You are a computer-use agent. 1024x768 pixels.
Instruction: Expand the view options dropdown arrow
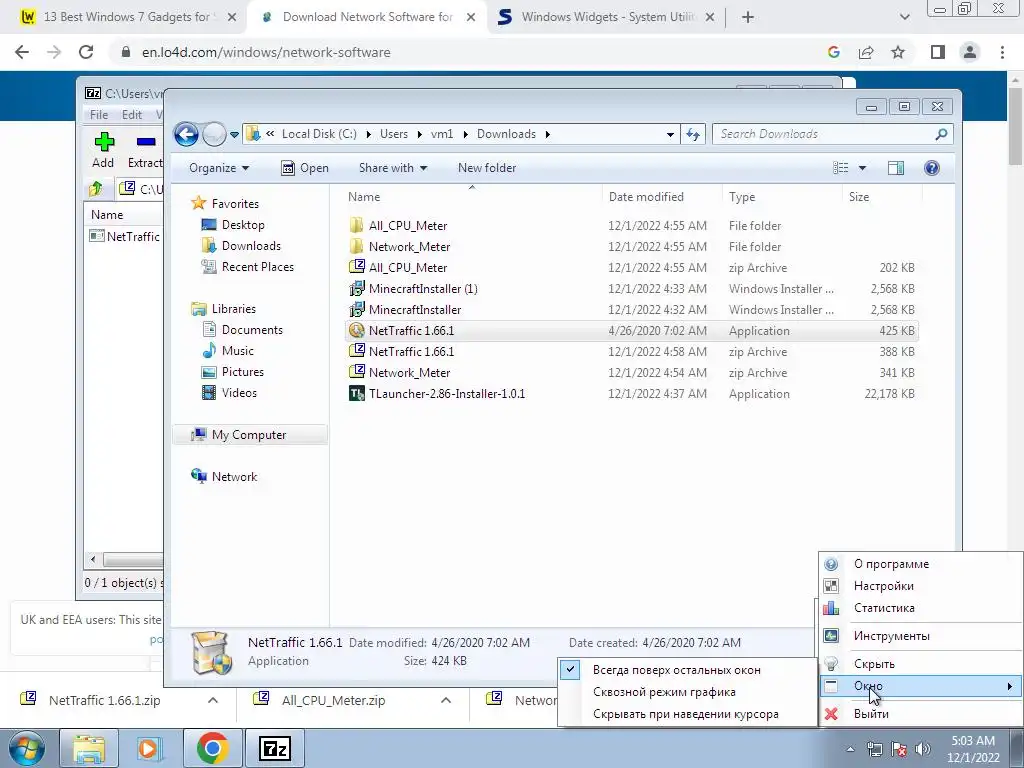(862, 168)
